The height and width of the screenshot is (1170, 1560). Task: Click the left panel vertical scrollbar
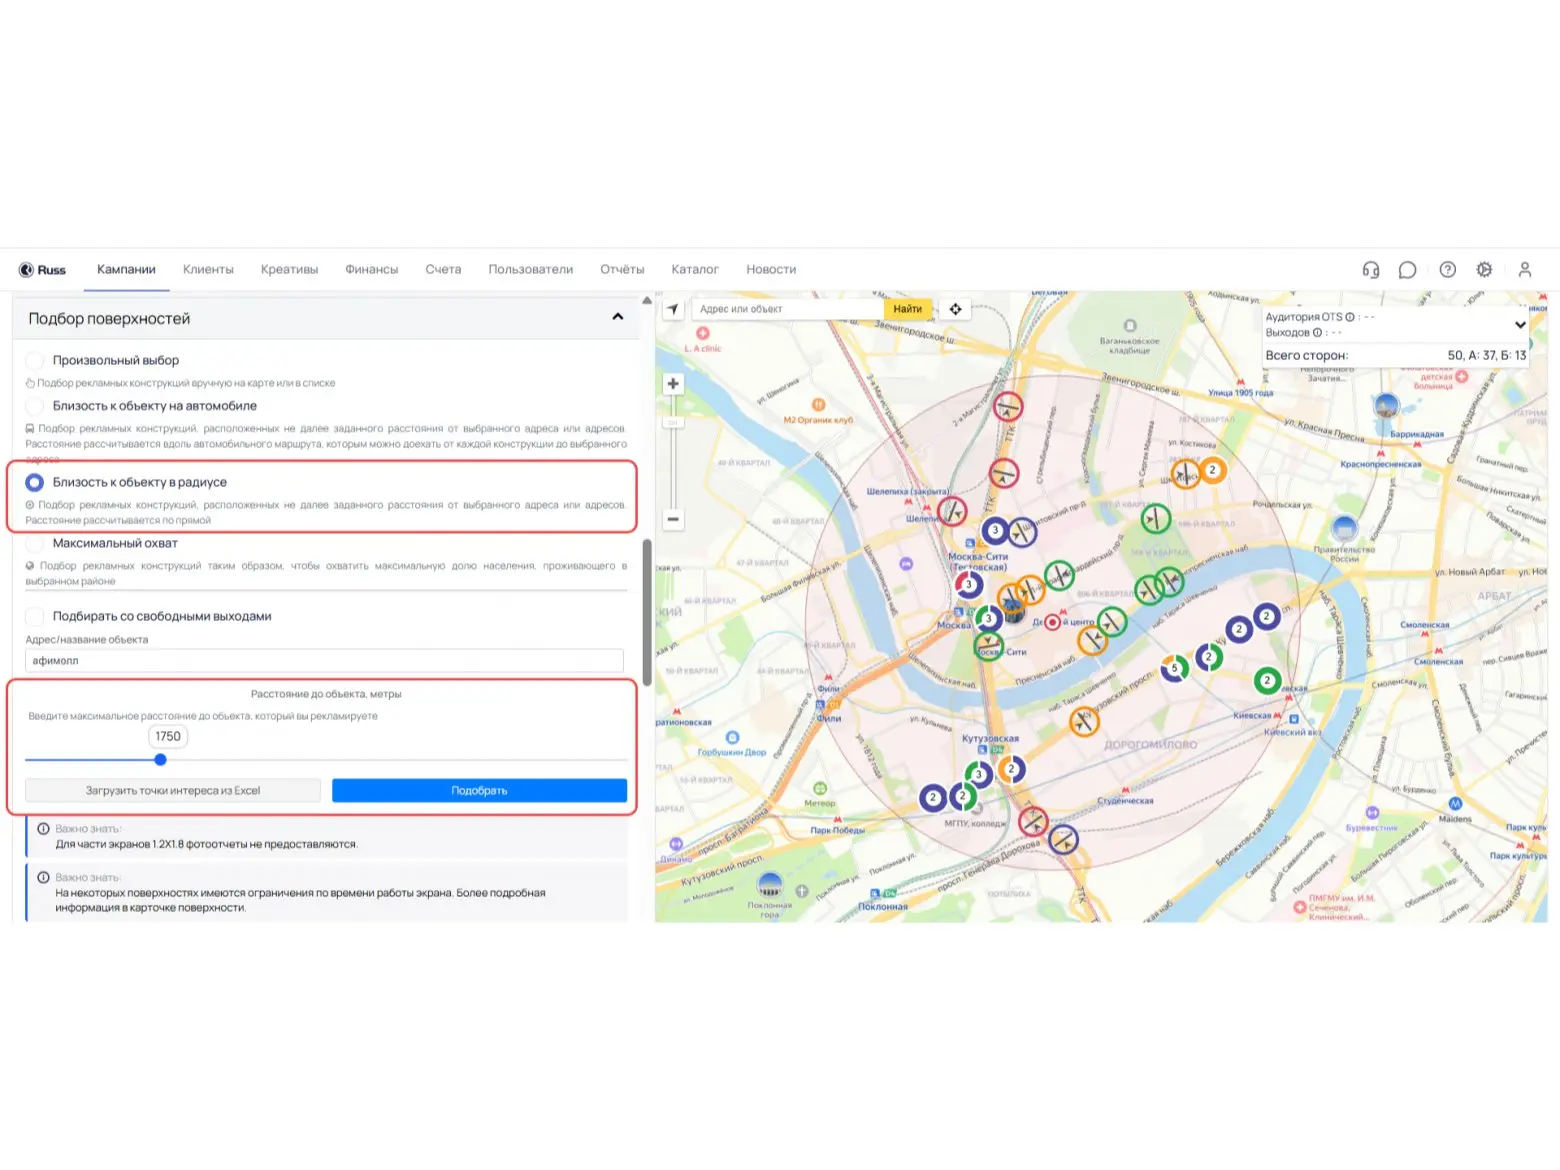647,612
